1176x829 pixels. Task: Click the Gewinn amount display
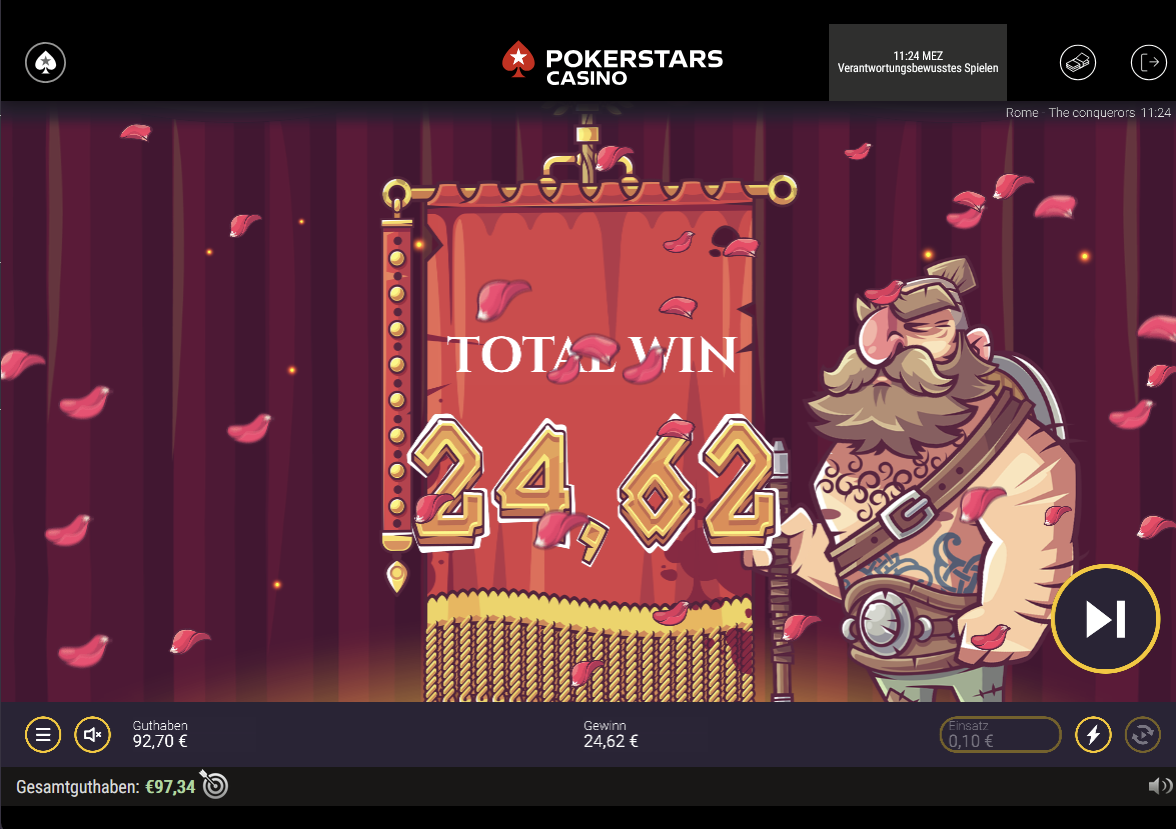[x=610, y=734]
